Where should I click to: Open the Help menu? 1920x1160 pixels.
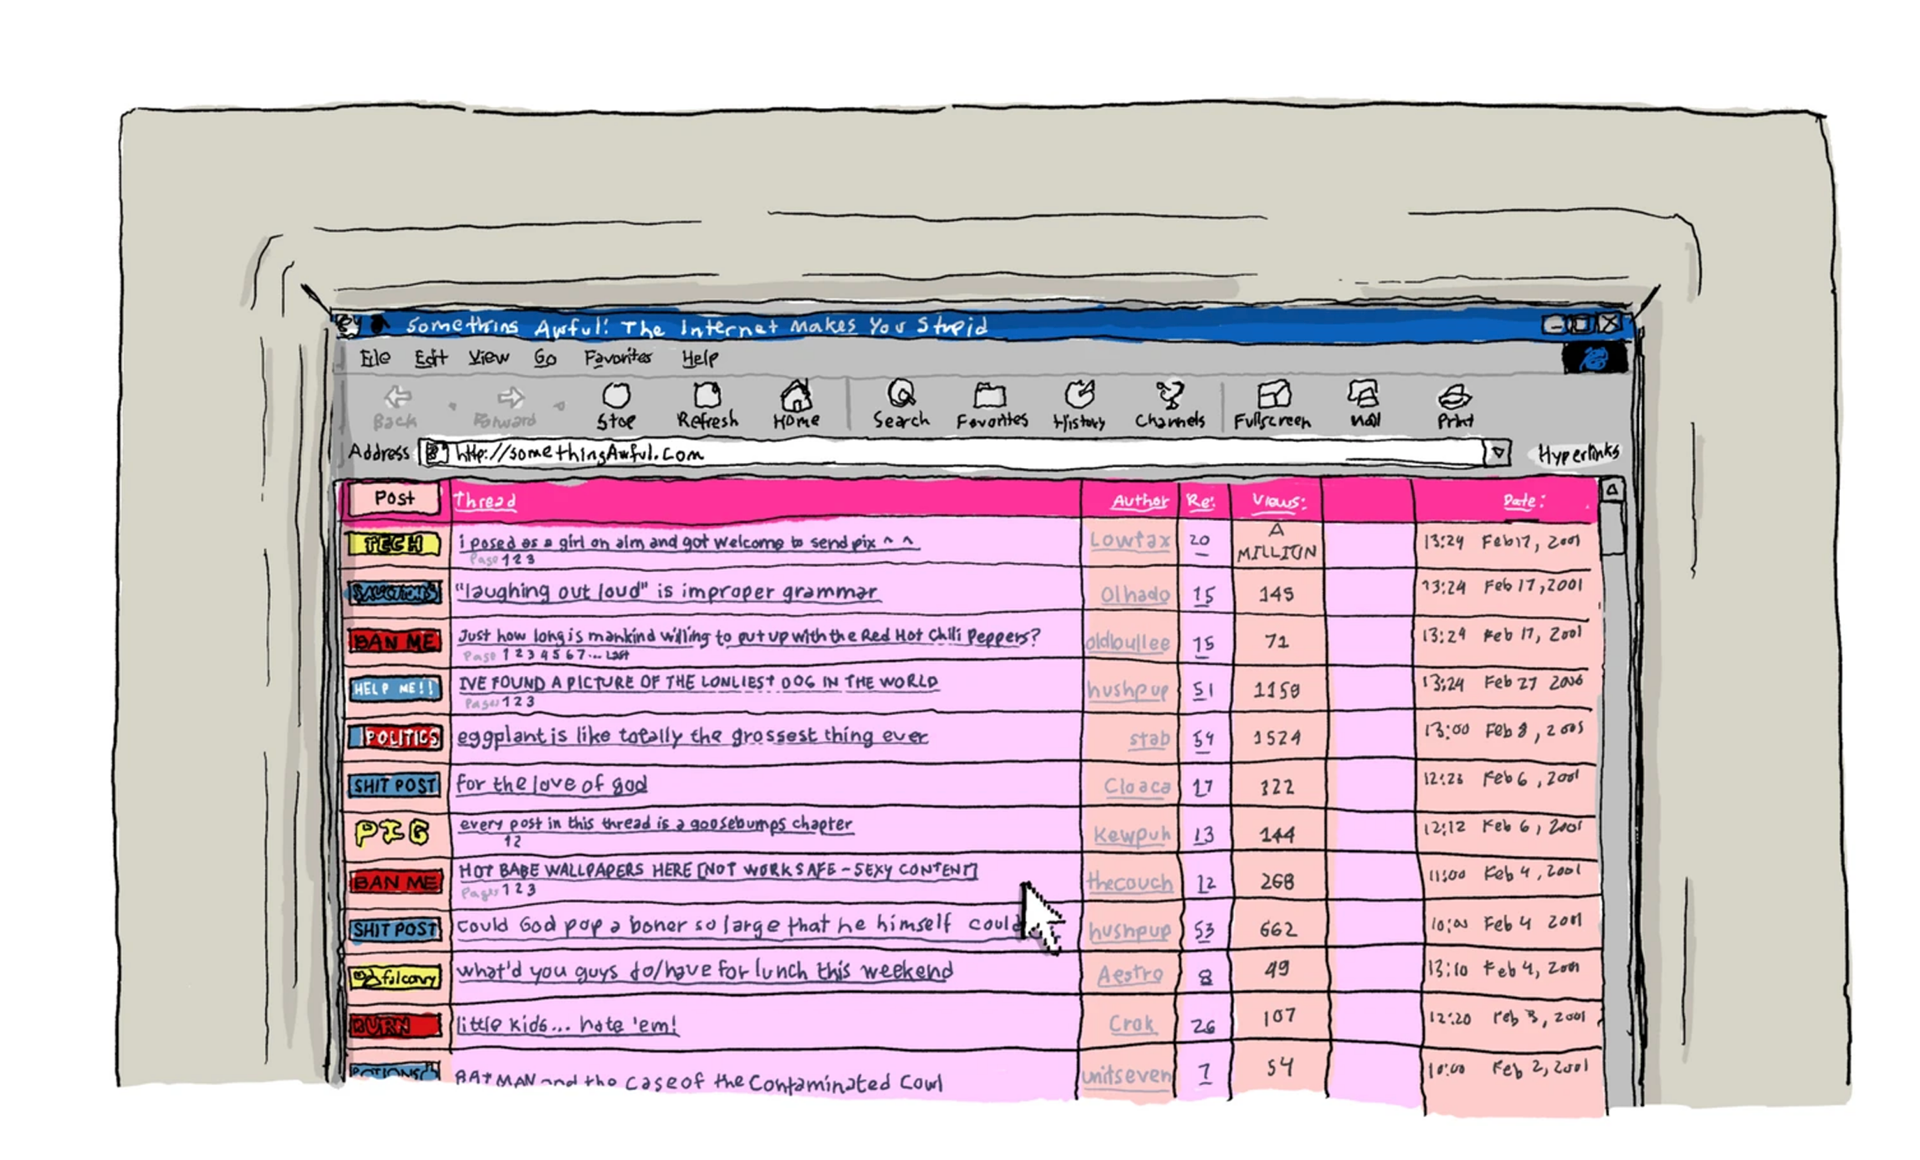[x=699, y=357]
